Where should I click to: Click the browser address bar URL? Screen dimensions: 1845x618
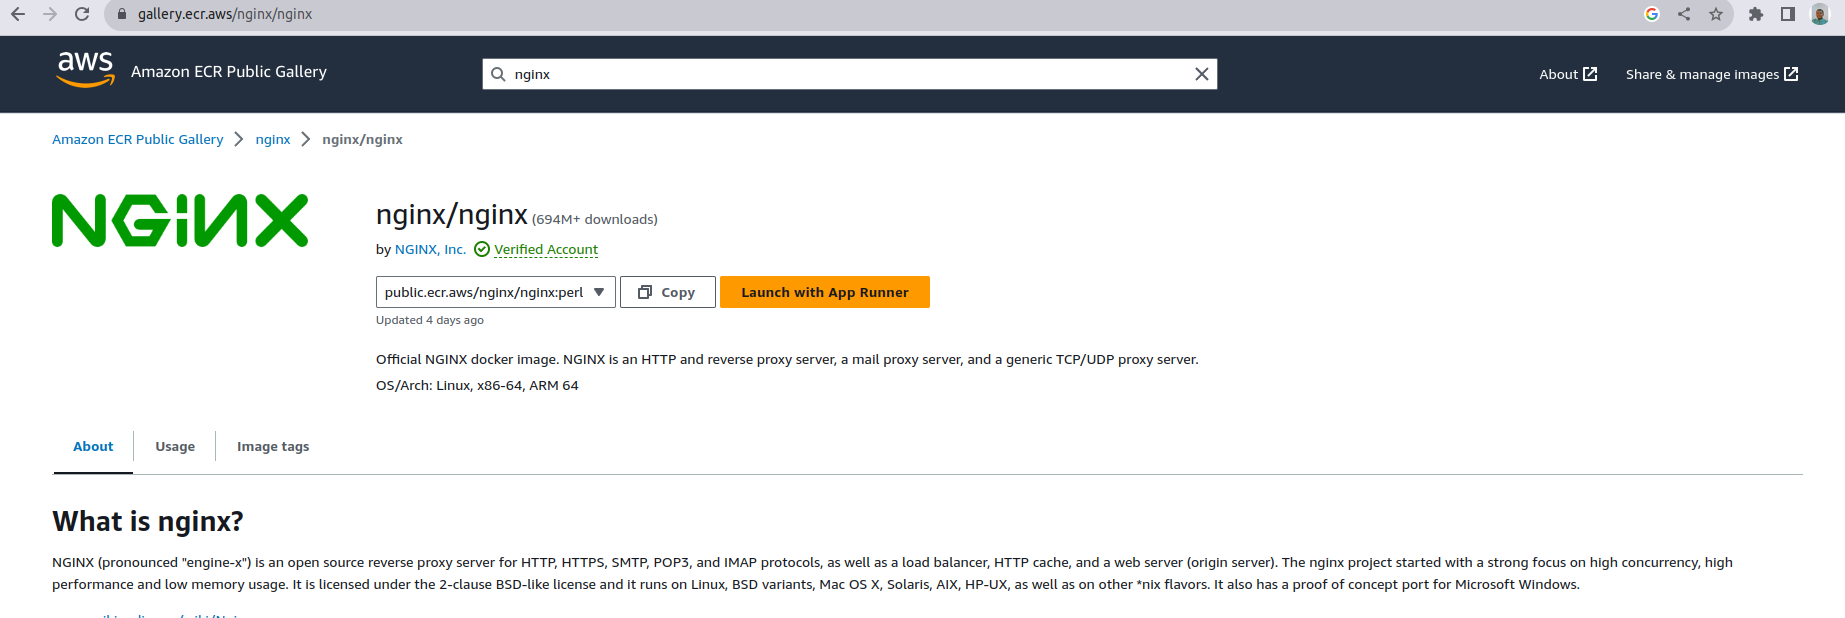coord(225,14)
